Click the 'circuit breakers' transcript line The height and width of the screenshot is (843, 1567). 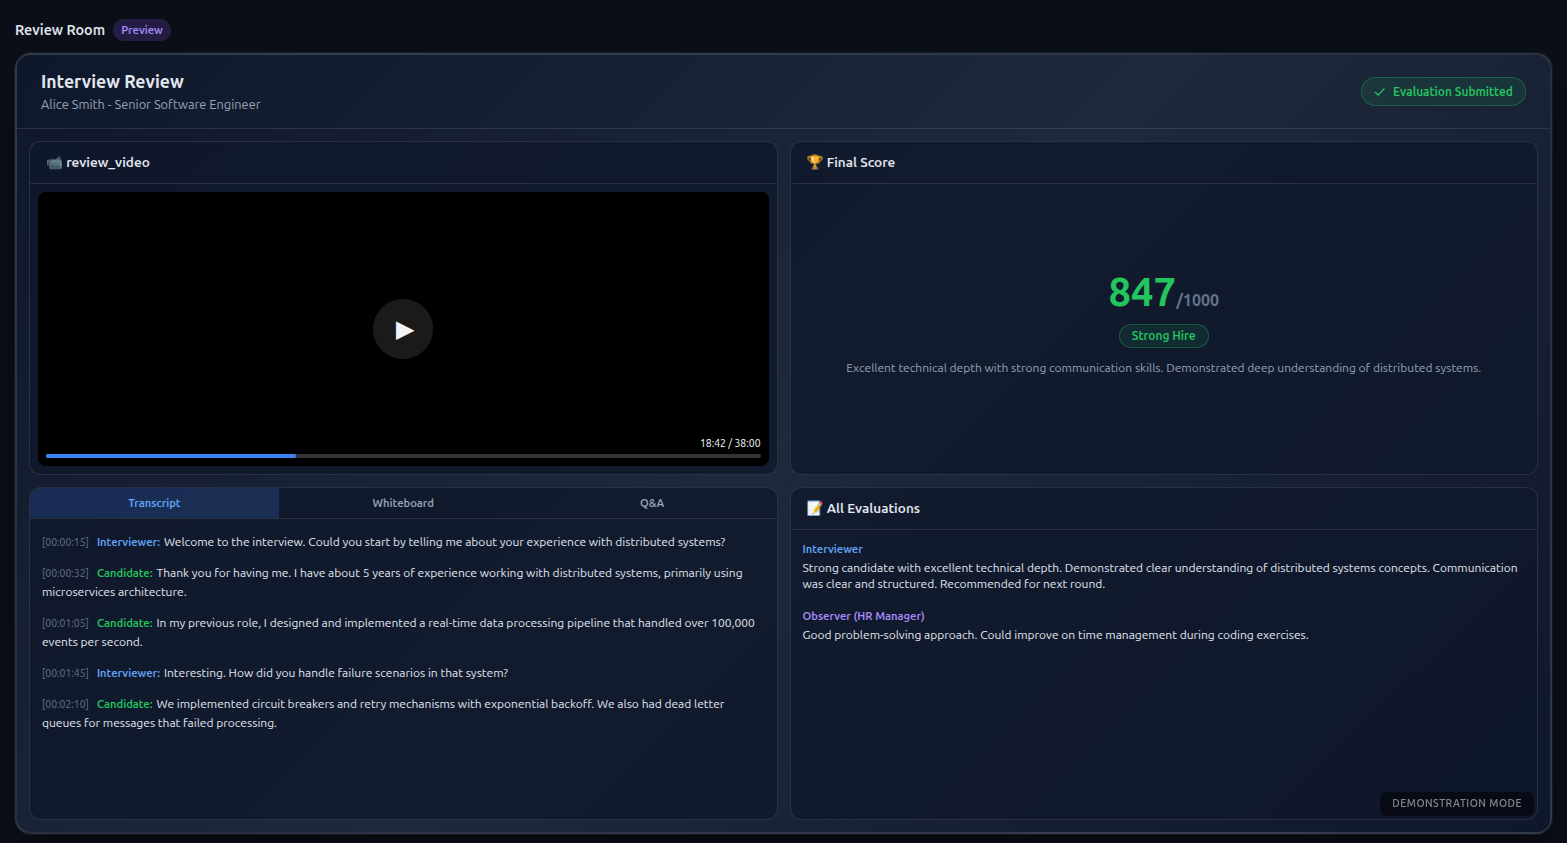[x=384, y=713]
